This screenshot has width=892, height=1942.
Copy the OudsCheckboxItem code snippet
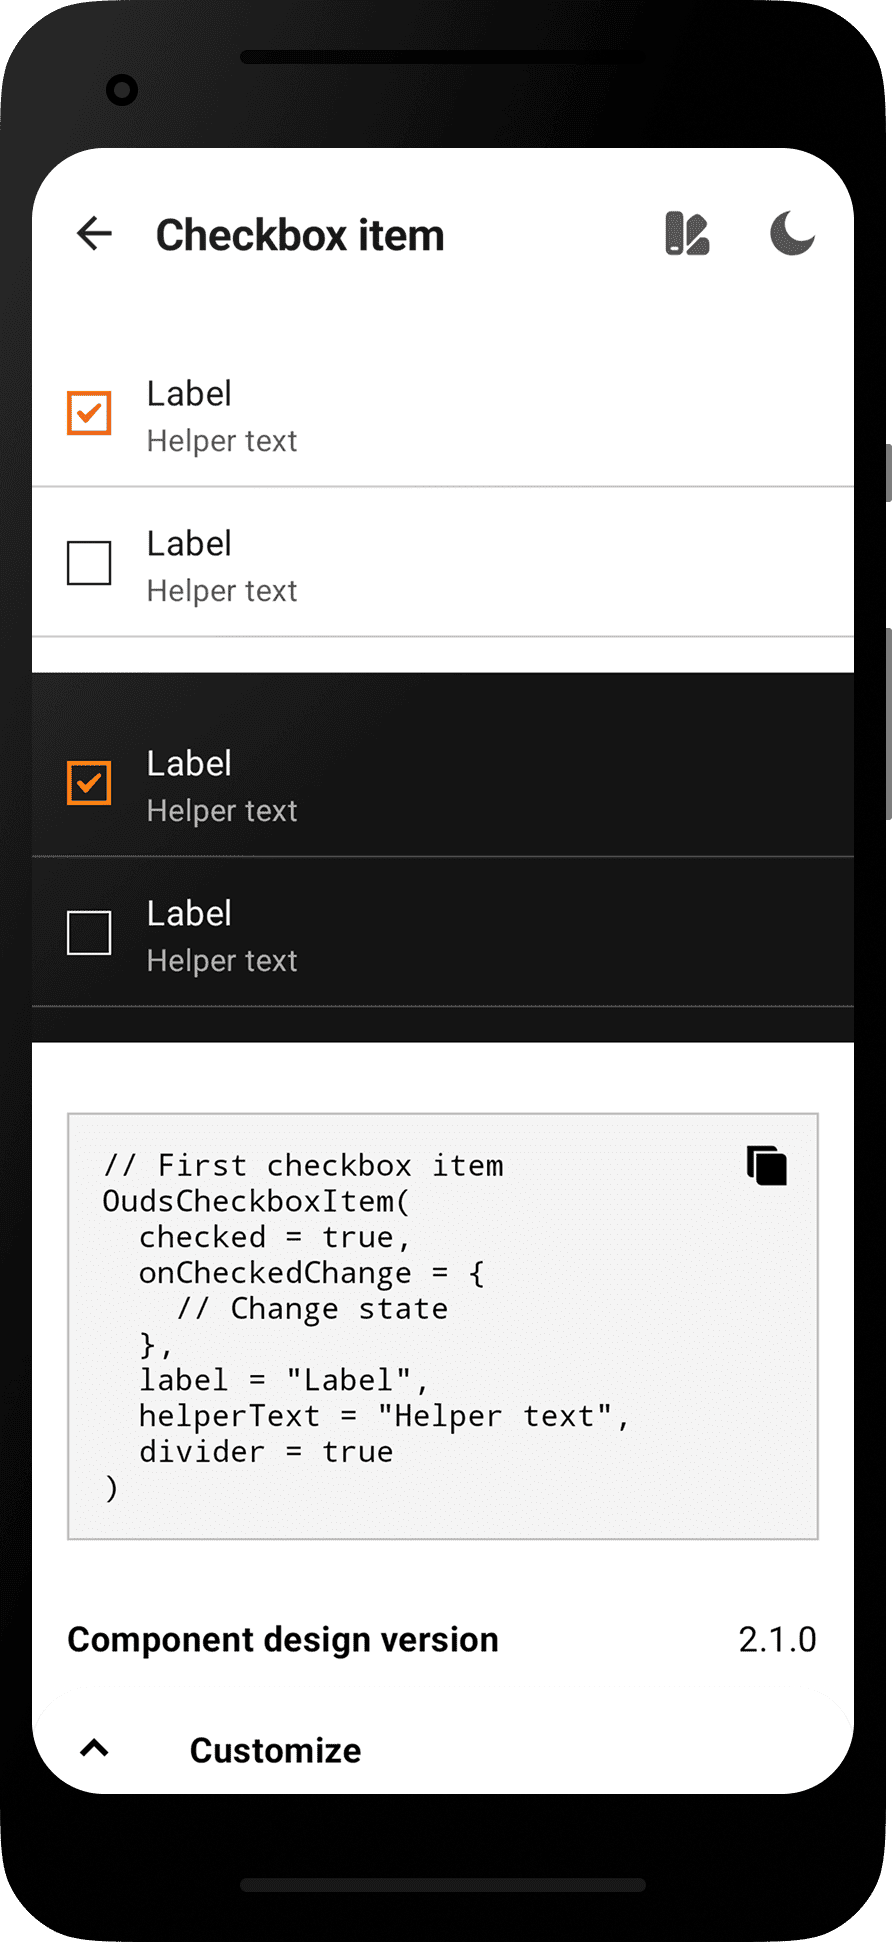(766, 1165)
